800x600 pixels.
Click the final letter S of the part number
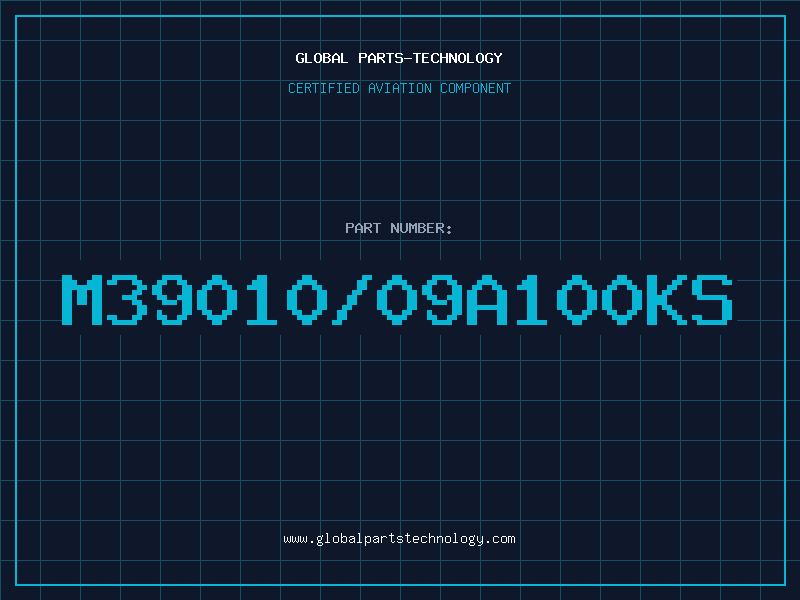[x=712, y=300]
